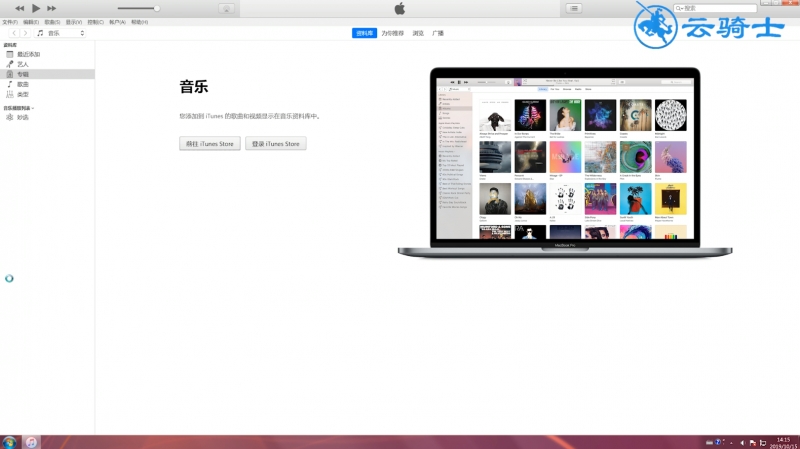Click the 专辑 album icon in sidebar
Screen dimensions: 800x449
(9, 74)
